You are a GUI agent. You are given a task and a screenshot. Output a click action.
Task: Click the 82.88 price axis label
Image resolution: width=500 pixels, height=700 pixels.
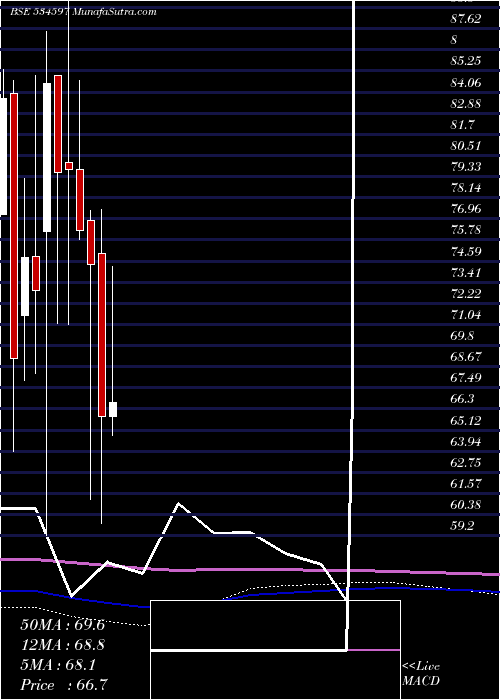coord(466,103)
